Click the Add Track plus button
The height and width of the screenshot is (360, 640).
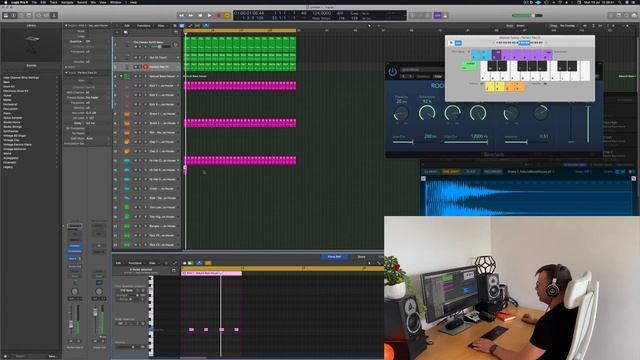click(x=117, y=32)
